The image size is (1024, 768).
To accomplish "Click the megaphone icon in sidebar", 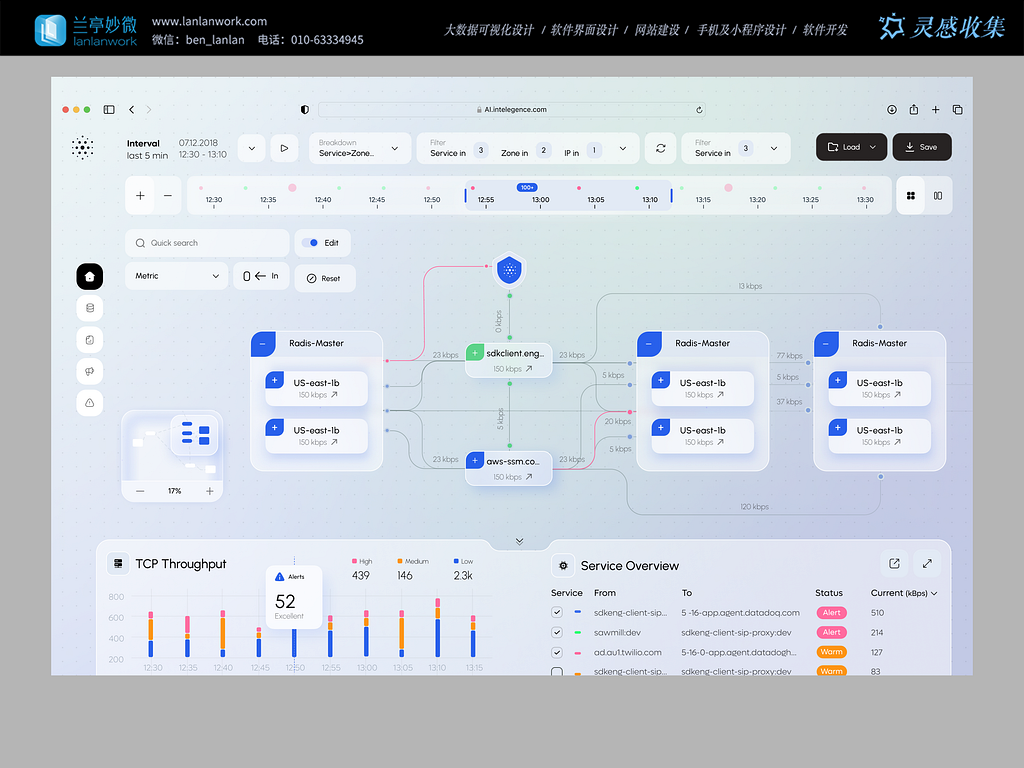I will (x=90, y=371).
